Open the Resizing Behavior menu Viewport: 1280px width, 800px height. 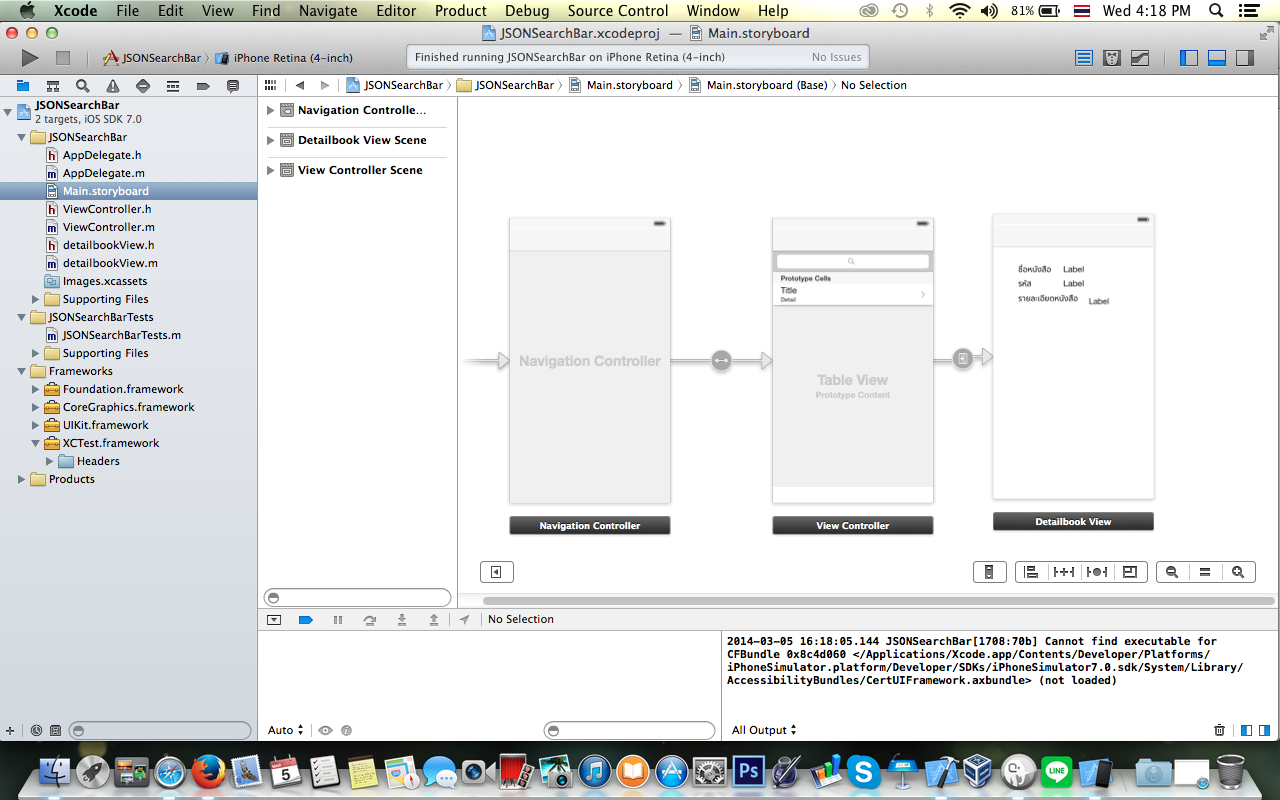pyautogui.click(x=1130, y=572)
